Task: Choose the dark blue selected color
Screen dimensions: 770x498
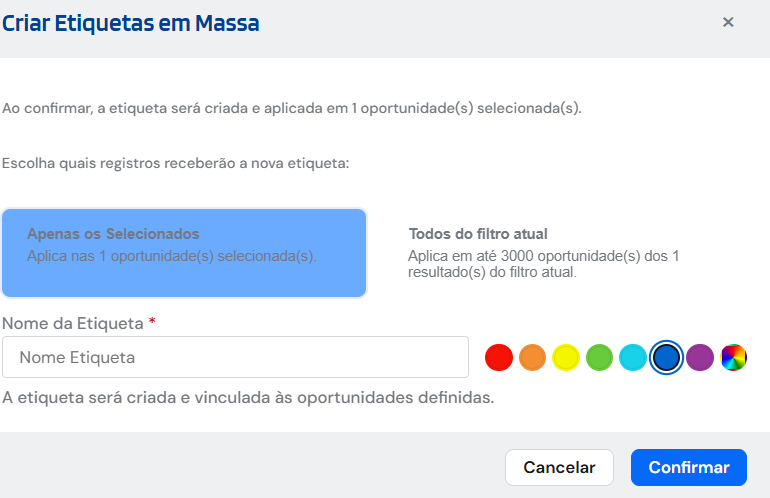Action: 666,357
